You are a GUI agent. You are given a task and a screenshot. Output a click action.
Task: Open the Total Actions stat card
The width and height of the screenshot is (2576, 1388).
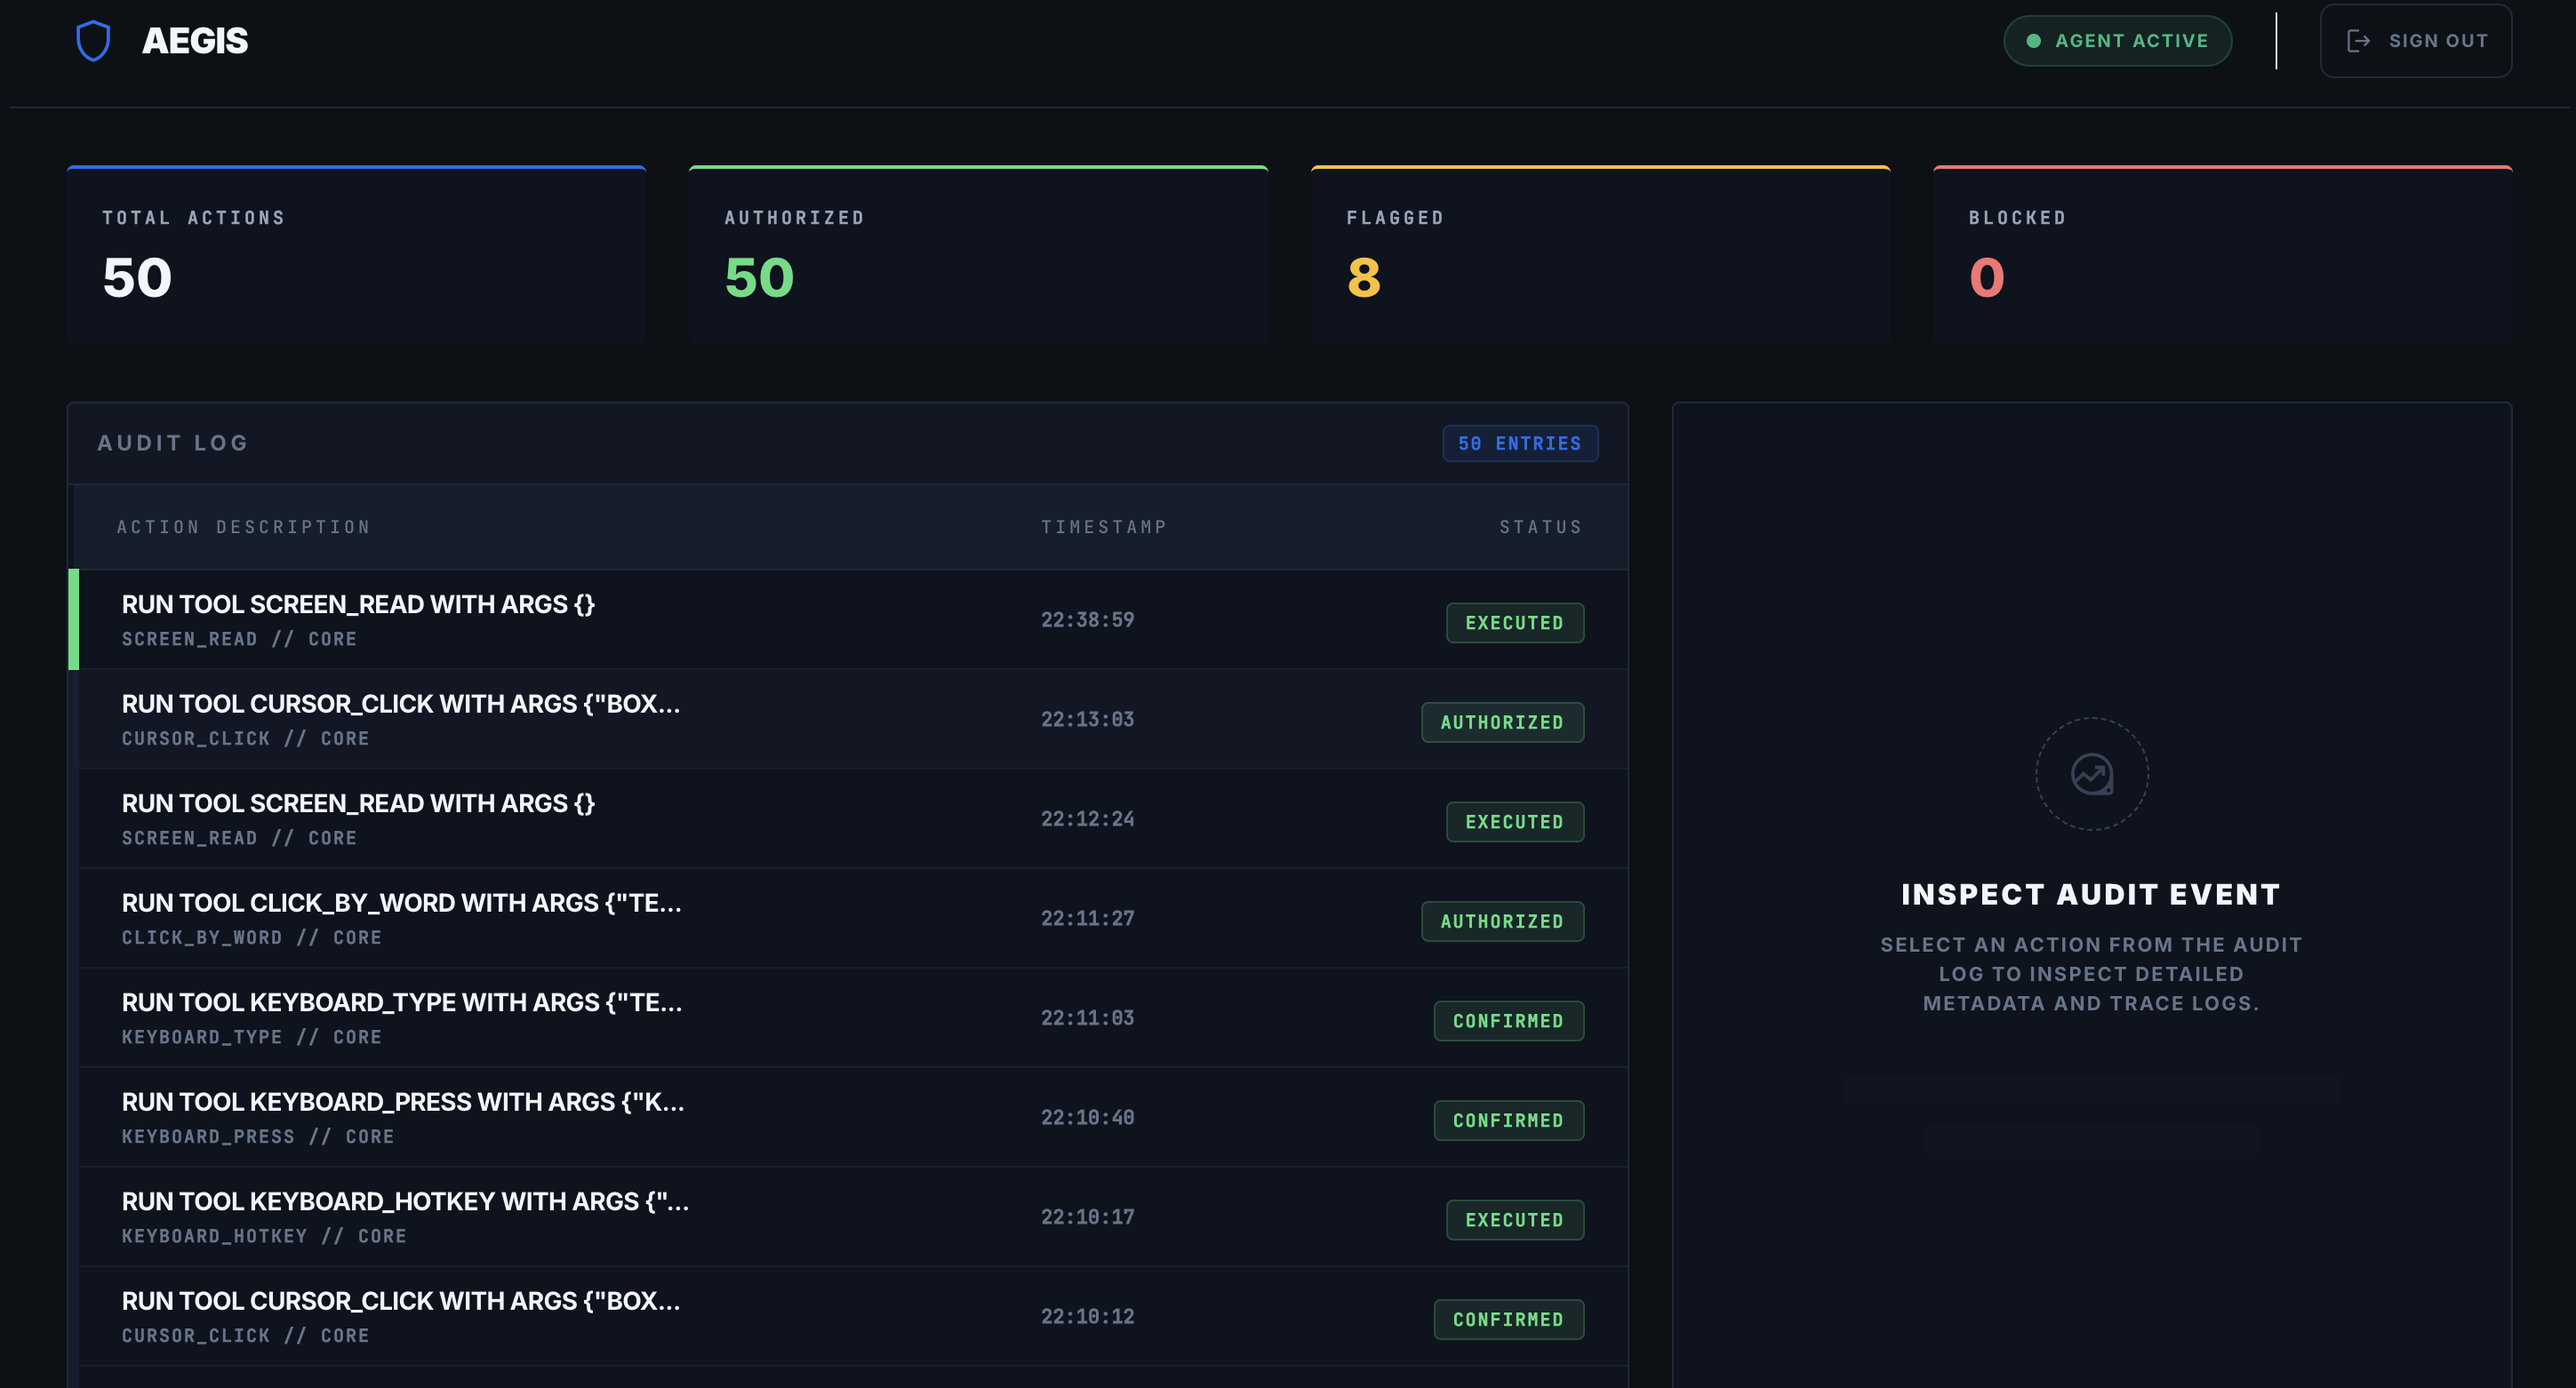click(356, 256)
